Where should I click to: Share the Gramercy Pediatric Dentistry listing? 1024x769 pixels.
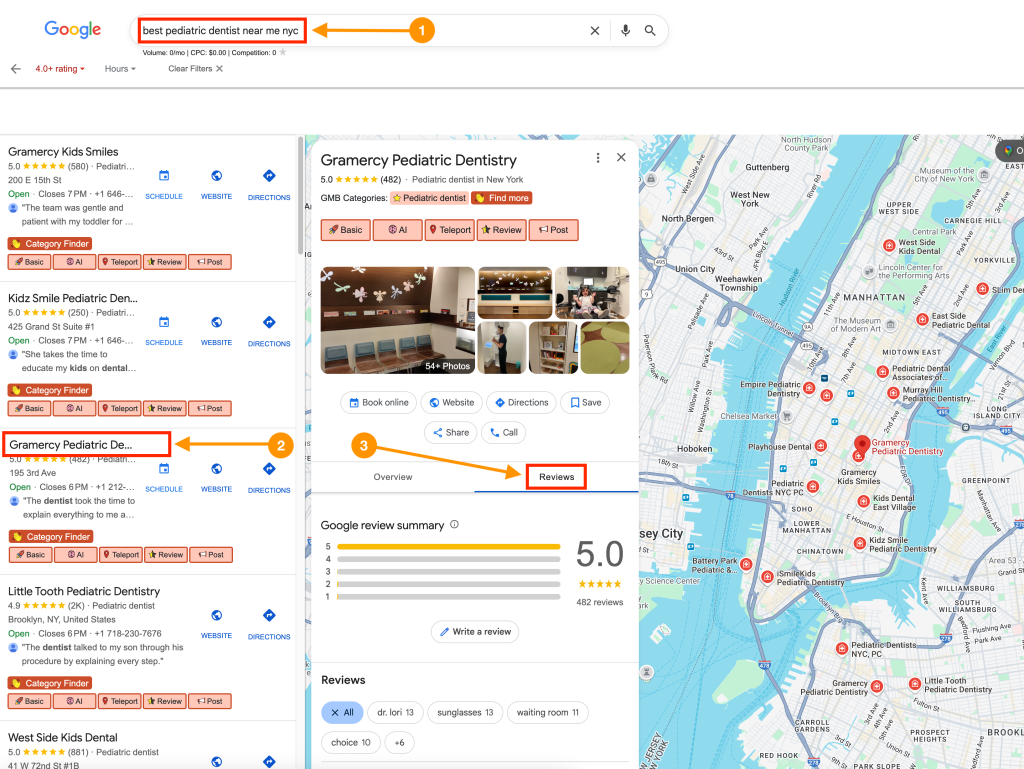click(451, 433)
